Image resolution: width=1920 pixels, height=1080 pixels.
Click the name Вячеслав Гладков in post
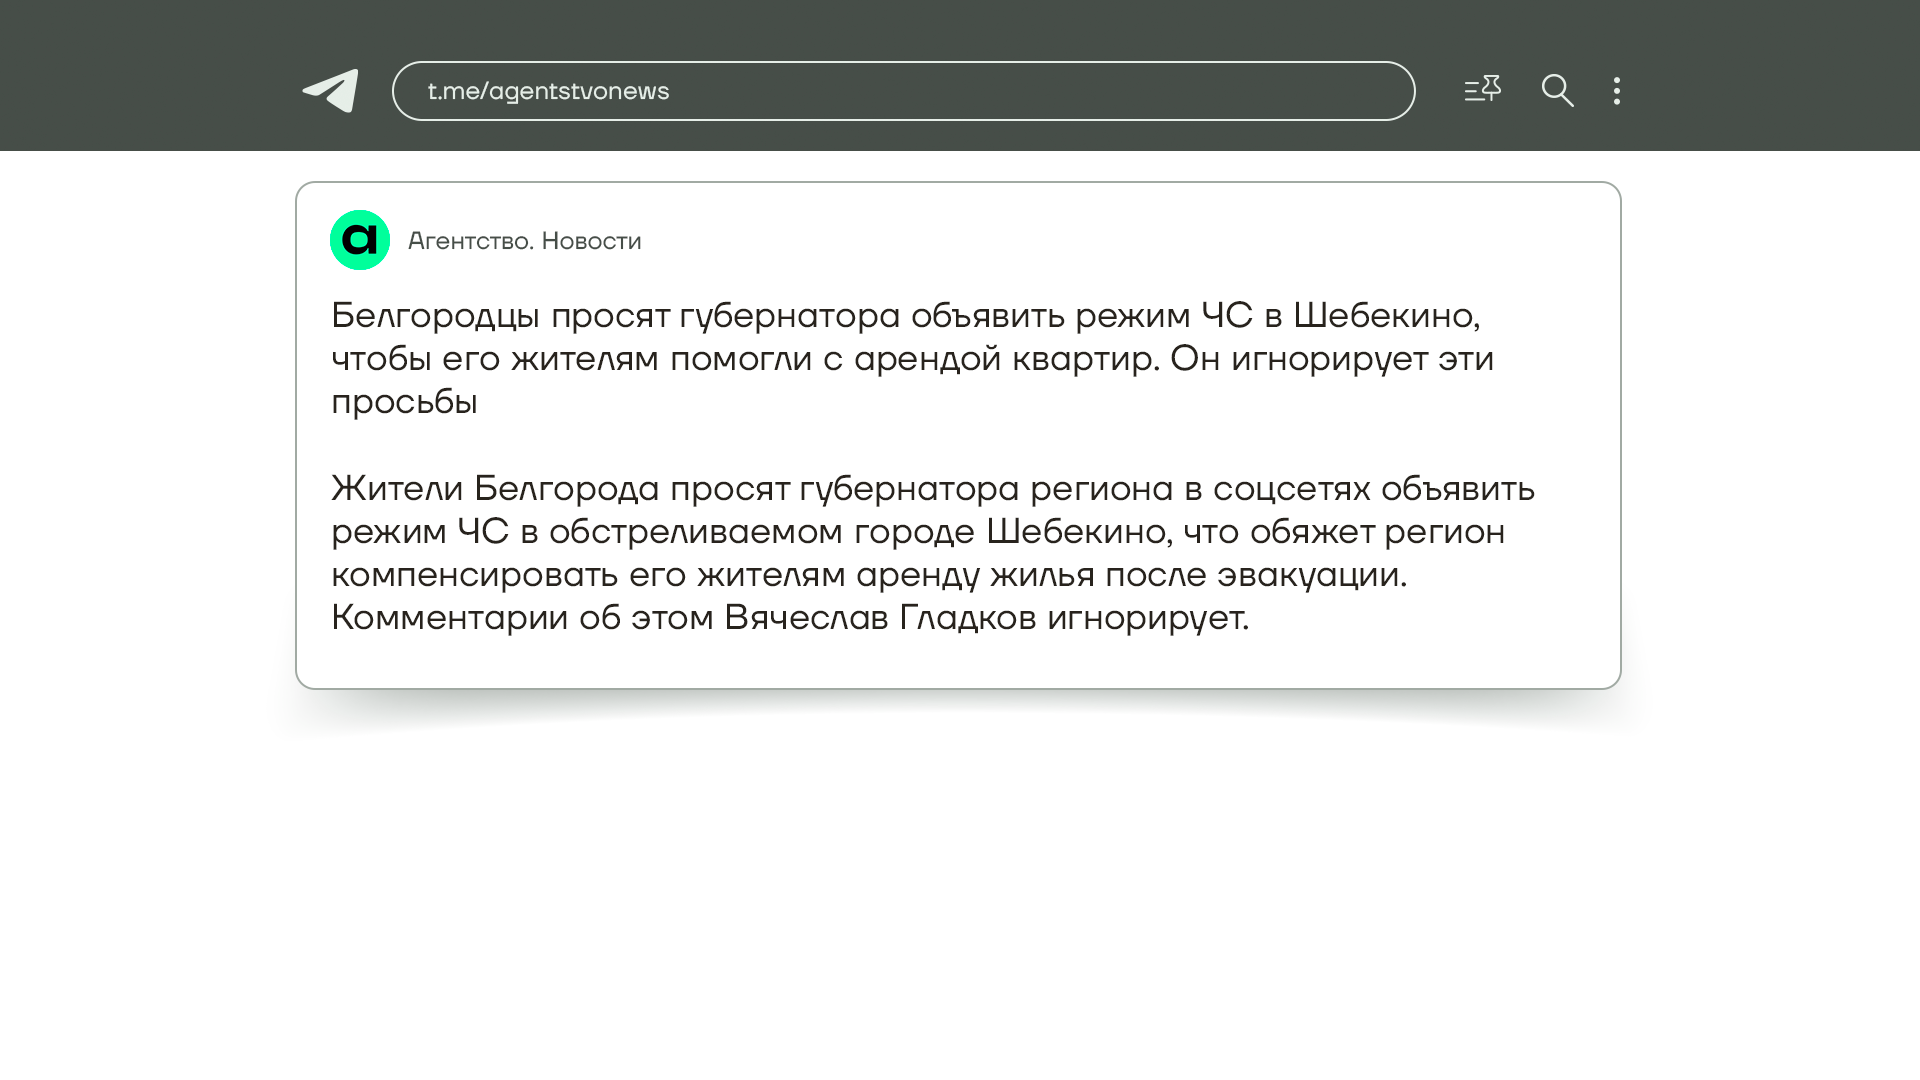pos(879,618)
